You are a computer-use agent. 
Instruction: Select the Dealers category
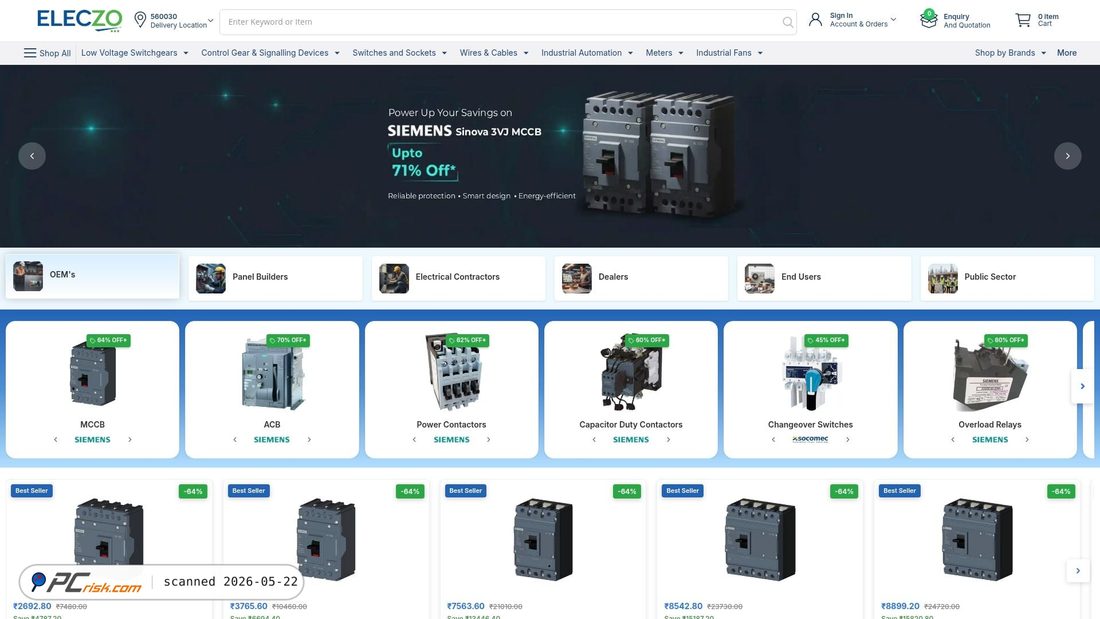[641, 277]
